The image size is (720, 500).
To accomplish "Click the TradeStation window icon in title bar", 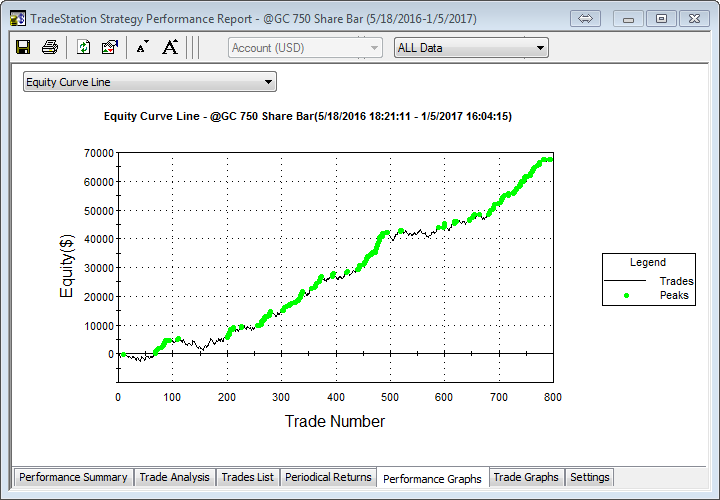I will pyautogui.click(x=15, y=18).
